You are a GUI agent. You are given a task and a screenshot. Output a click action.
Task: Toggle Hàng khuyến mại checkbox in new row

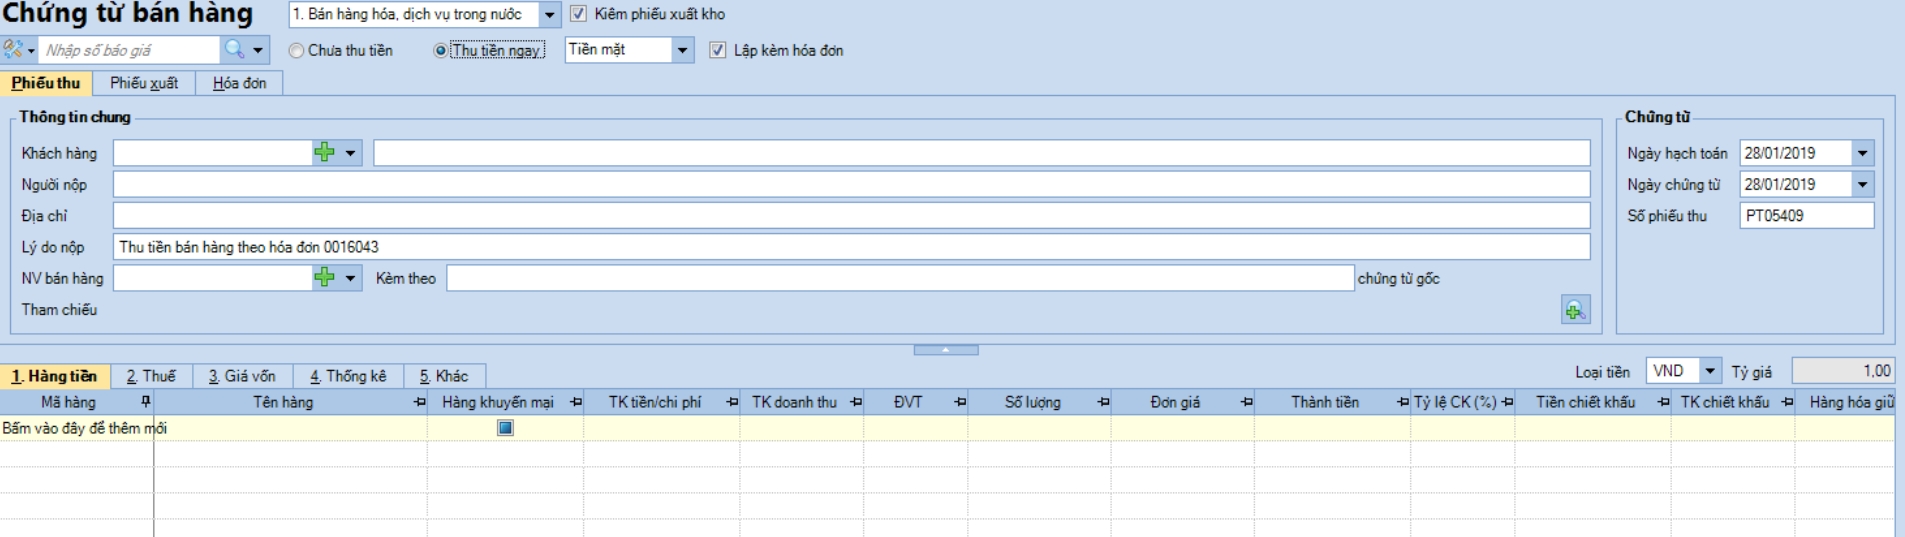[x=505, y=428]
